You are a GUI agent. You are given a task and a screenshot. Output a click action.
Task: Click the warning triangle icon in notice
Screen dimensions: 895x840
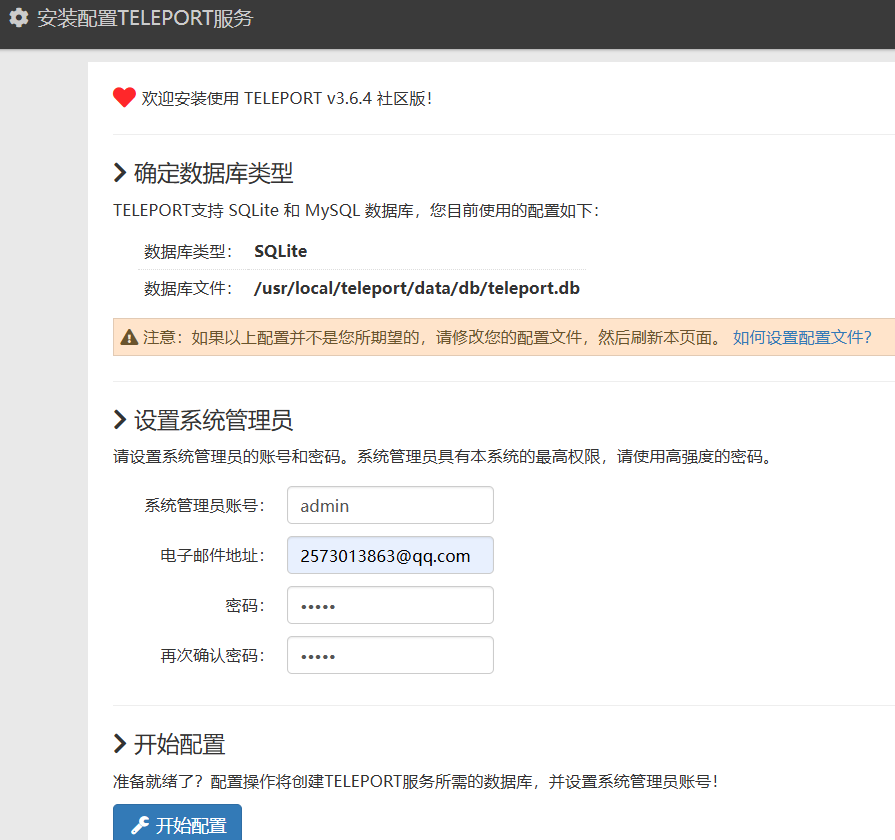click(130, 337)
